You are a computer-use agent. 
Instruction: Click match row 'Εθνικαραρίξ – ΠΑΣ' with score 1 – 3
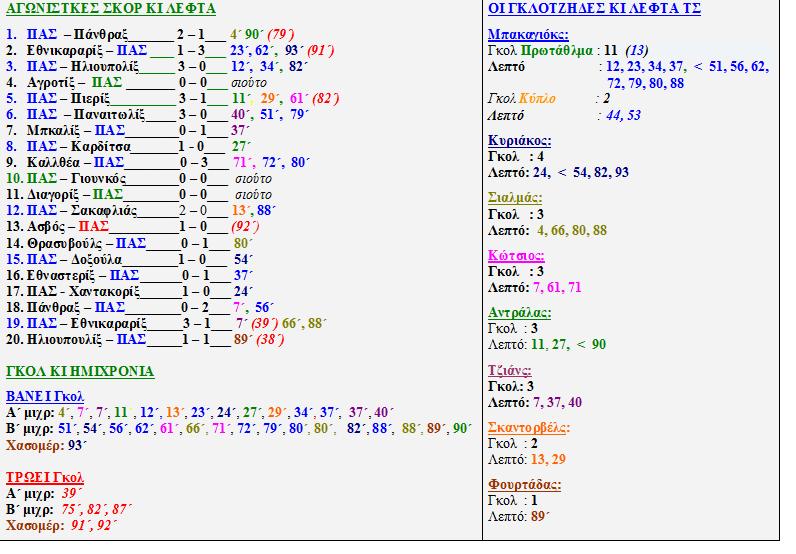[x=170, y=51]
